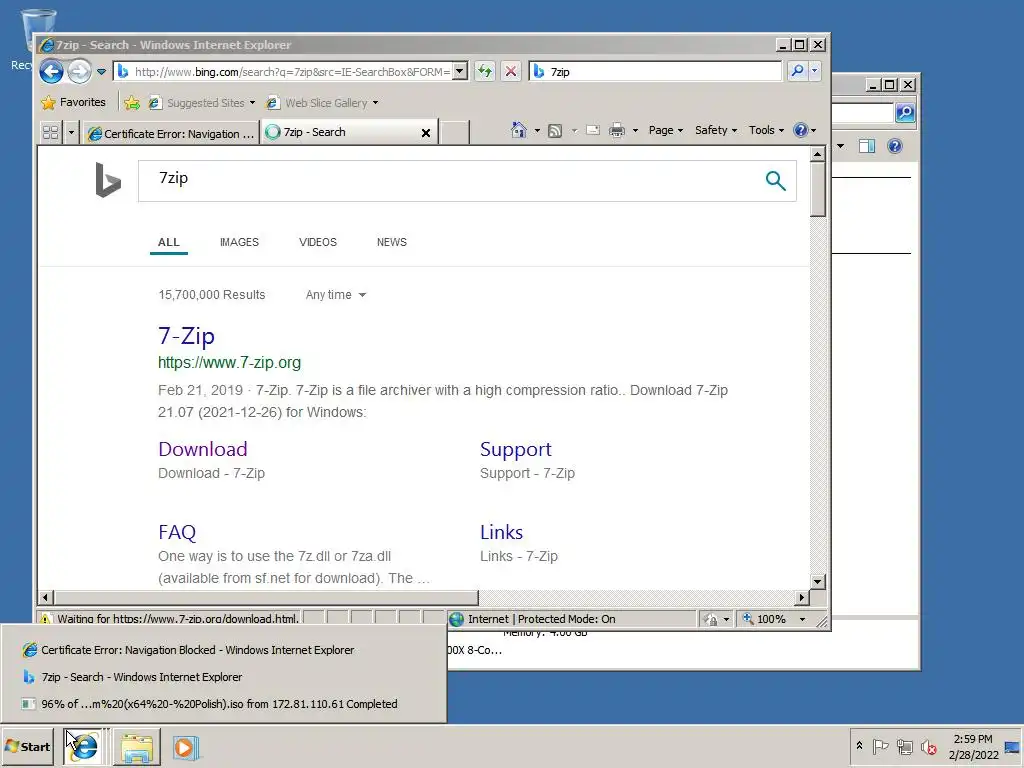Expand the Home button dropdown arrow
Image resolution: width=1024 pixels, height=768 pixels.
pyautogui.click(x=537, y=131)
